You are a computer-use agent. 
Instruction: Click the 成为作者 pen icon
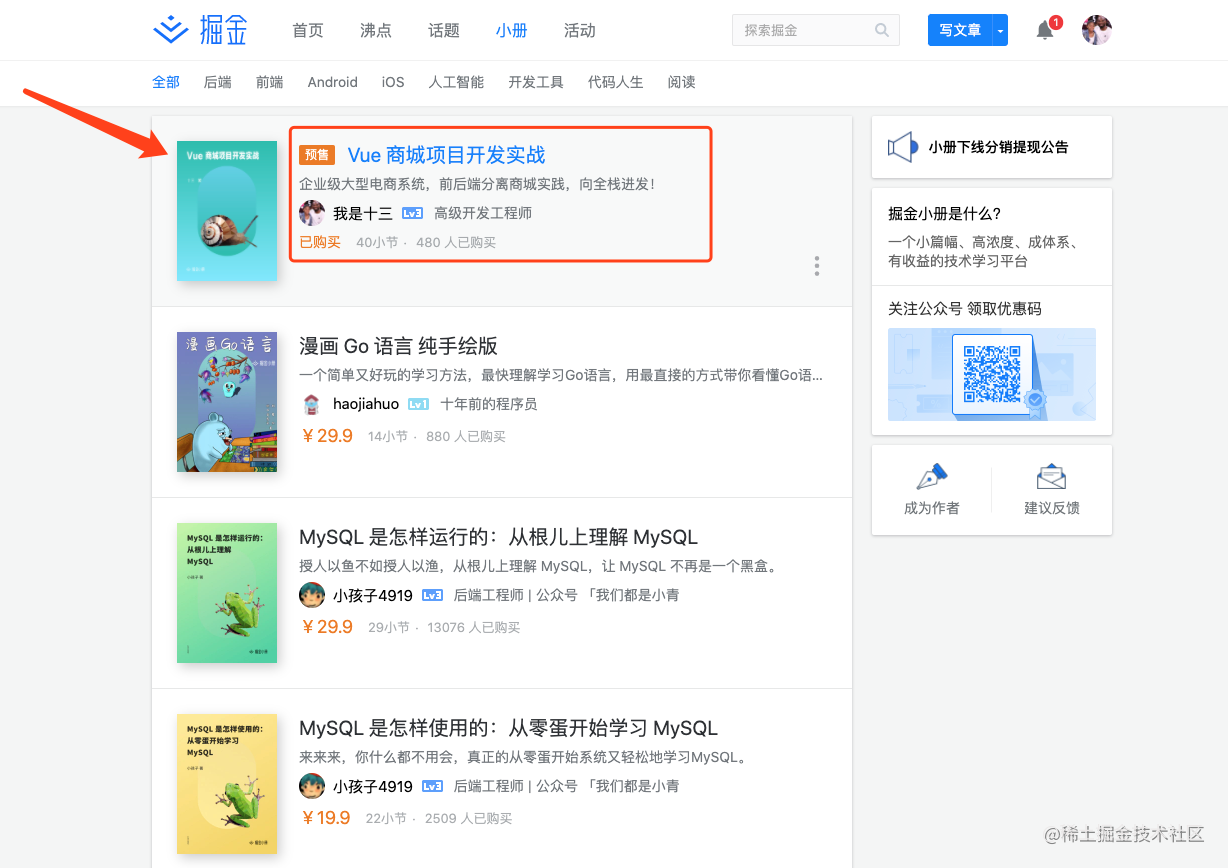click(x=932, y=477)
